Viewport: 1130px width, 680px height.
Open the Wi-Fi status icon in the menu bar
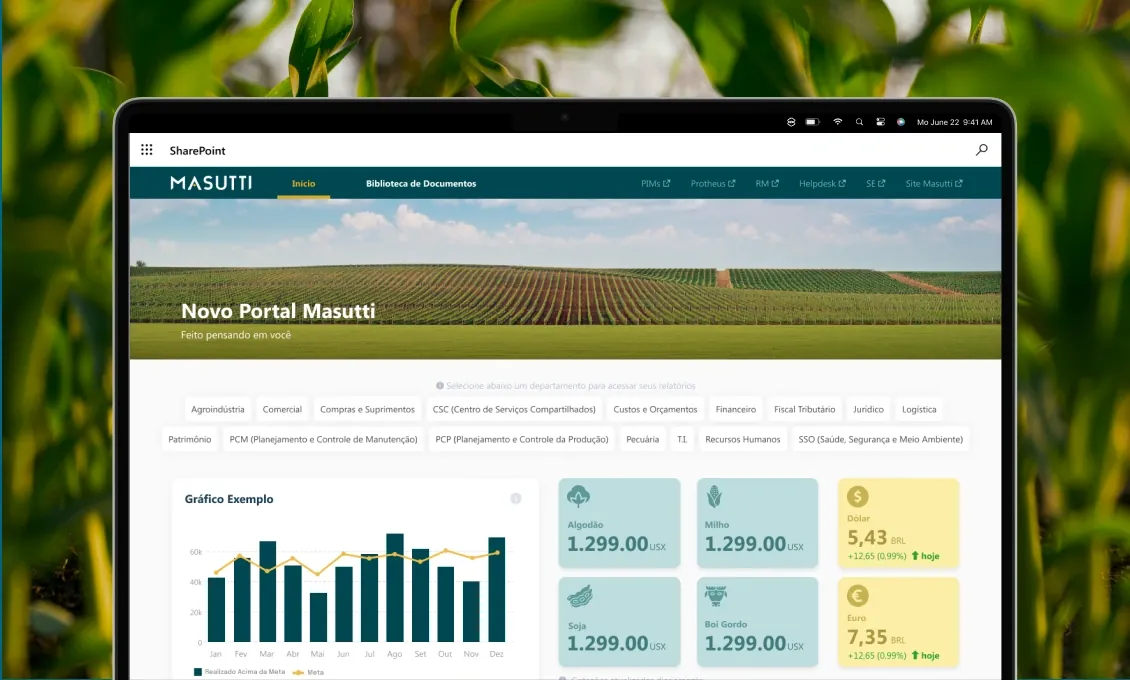point(837,122)
